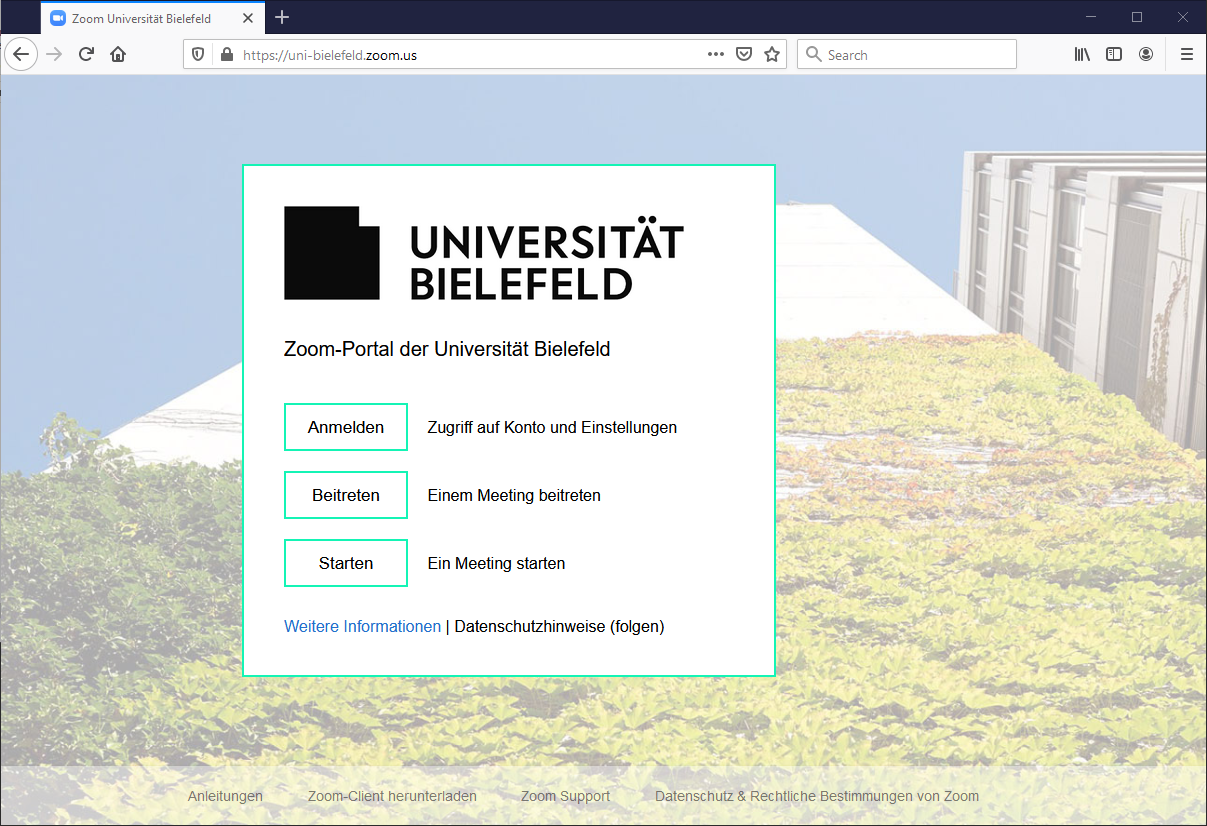Click heading 'Zoom-Portal der Universität Bielefeld'
The image size is (1207, 826).
click(x=447, y=349)
